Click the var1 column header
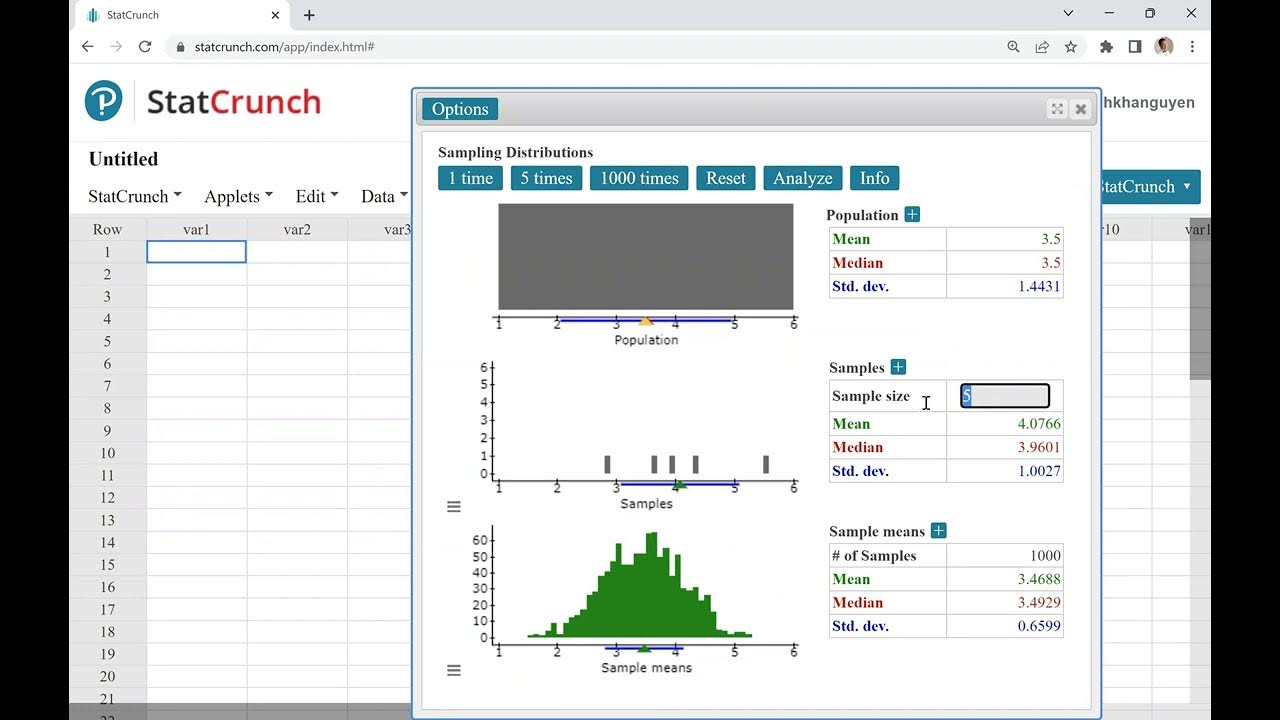Screen dimensions: 1280x720 coord(197,230)
